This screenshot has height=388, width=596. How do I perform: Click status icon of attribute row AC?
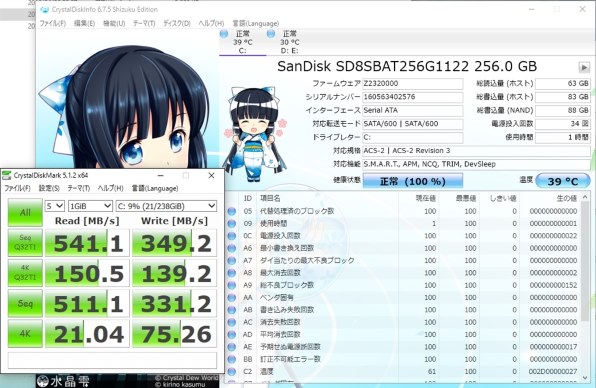coord(231,322)
